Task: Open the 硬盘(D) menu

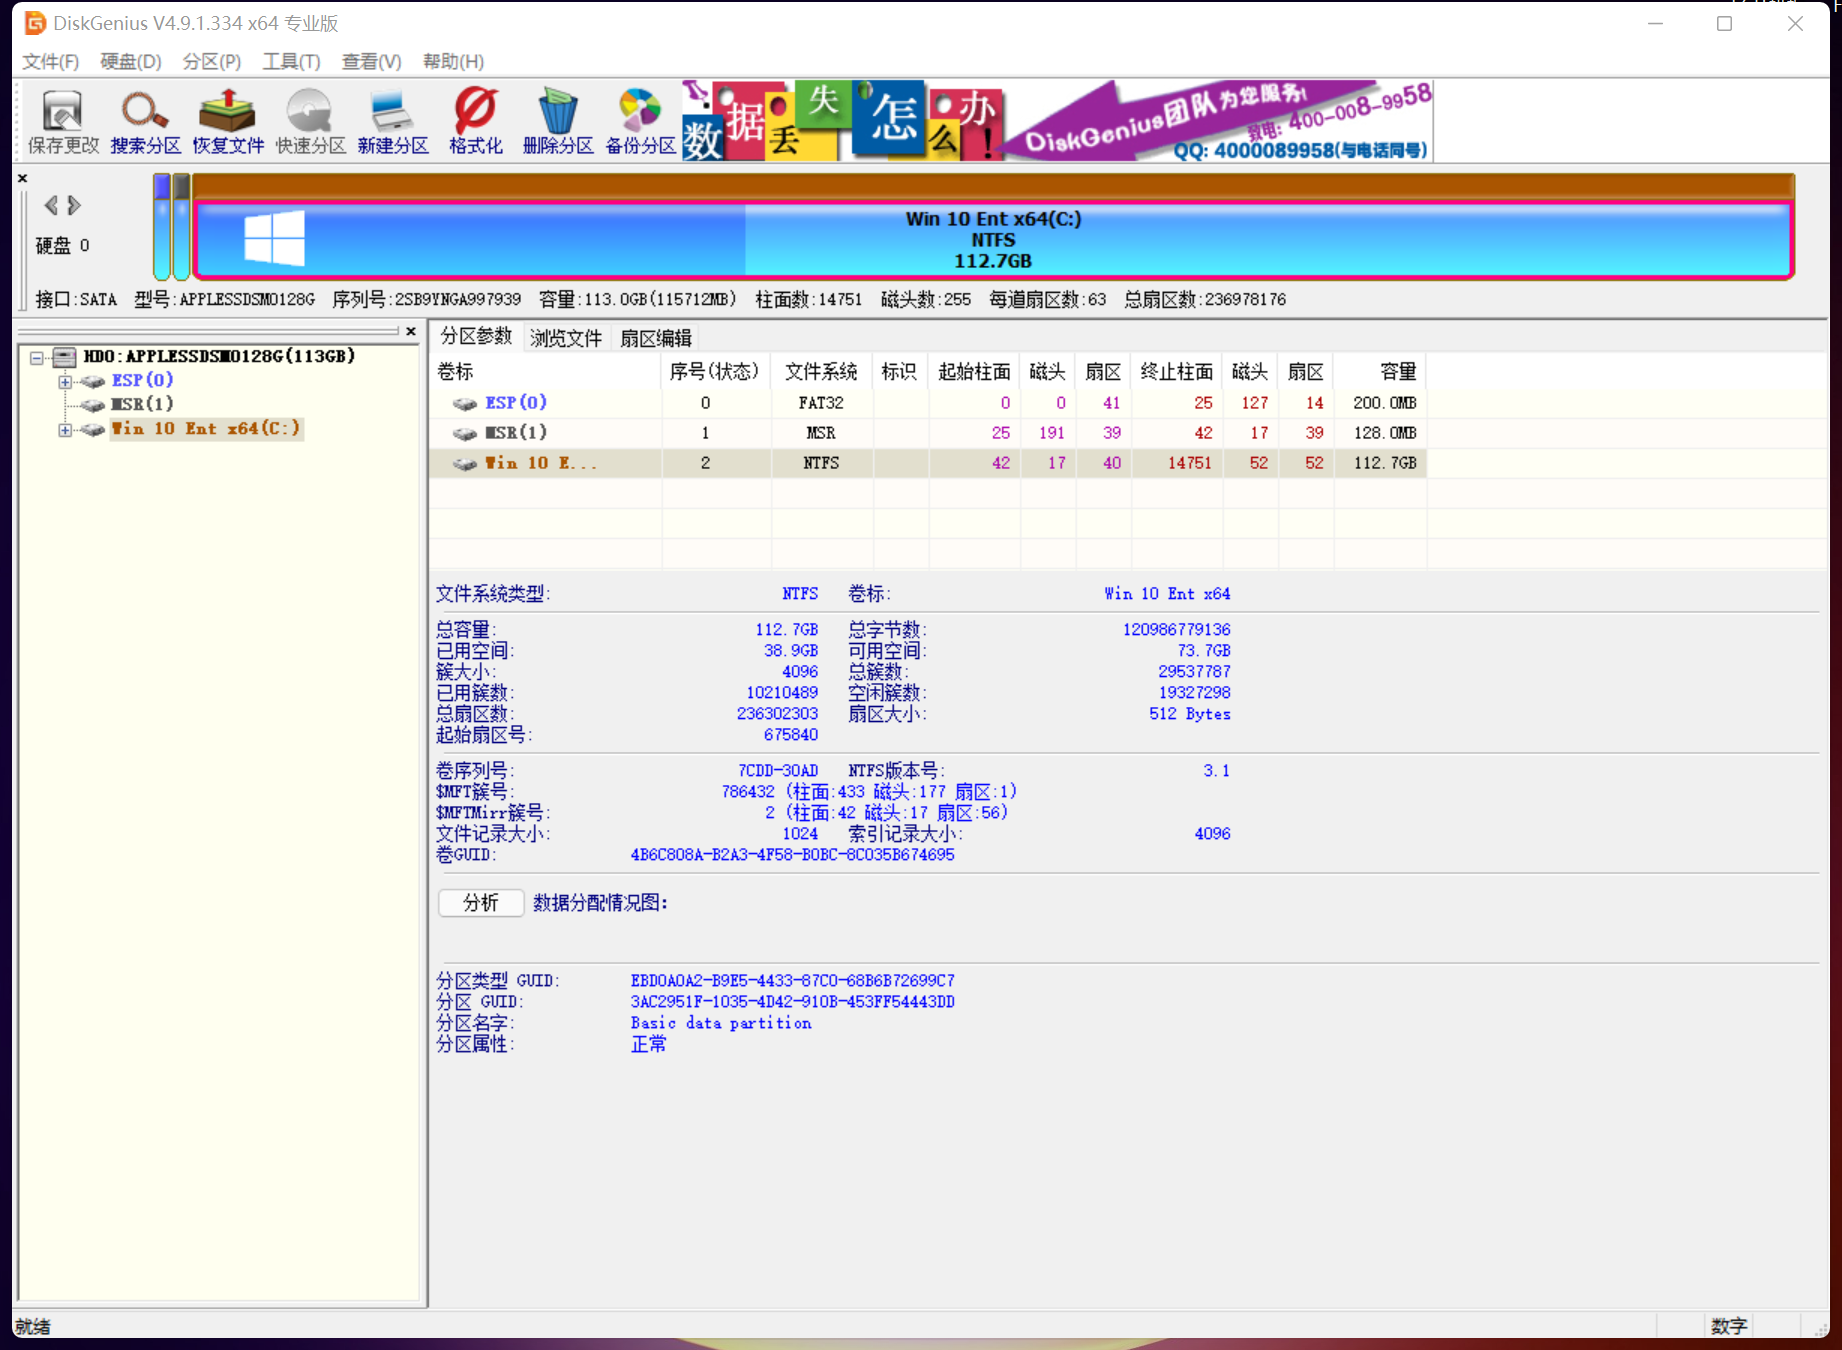Action: point(131,61)
